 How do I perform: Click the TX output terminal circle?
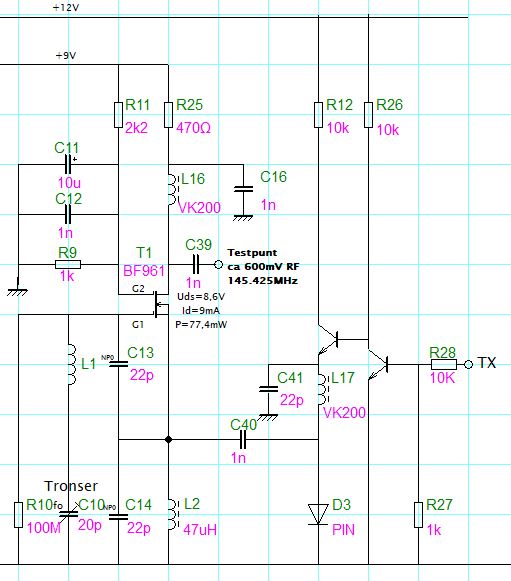tap(468, 365)
